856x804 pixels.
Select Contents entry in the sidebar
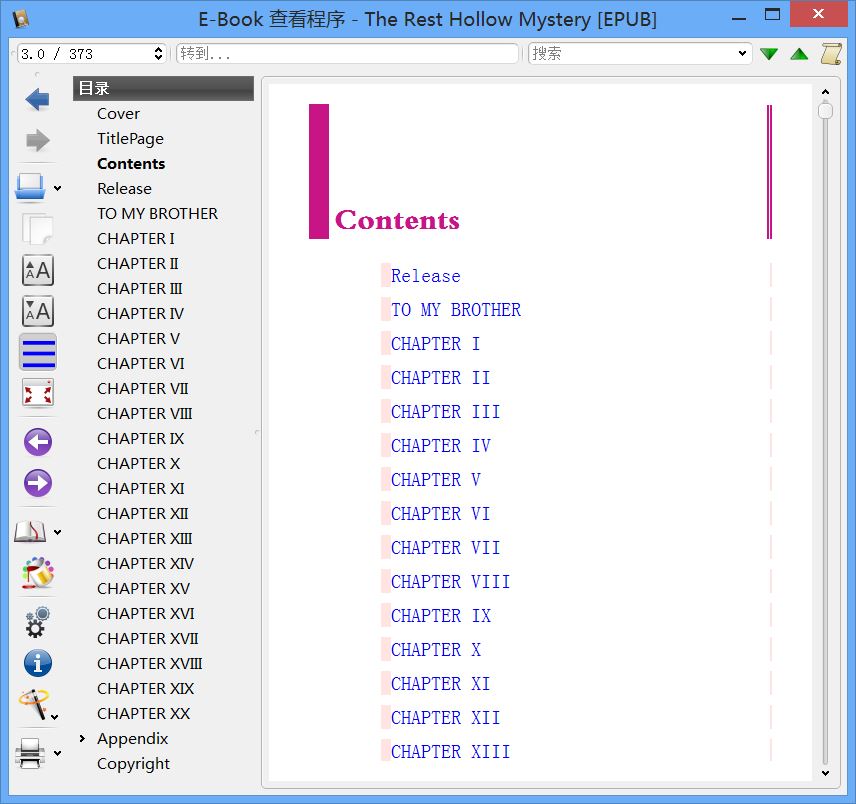131,164
